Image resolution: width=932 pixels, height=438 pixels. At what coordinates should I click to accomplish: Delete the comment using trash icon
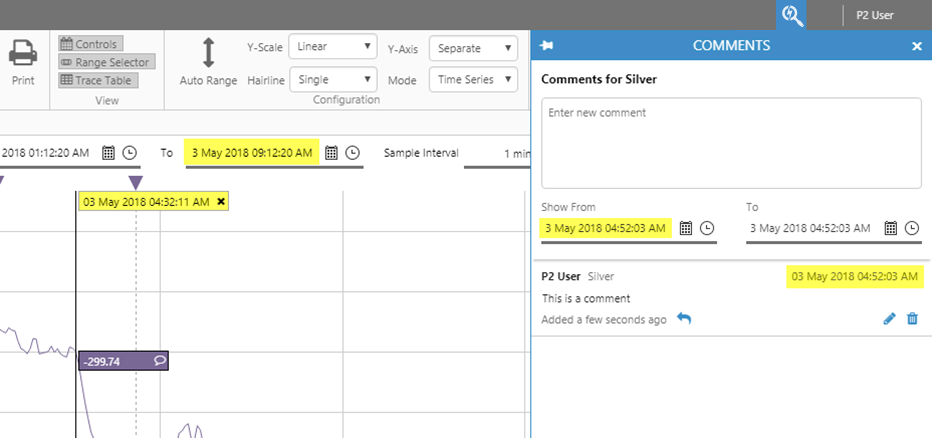912,319
